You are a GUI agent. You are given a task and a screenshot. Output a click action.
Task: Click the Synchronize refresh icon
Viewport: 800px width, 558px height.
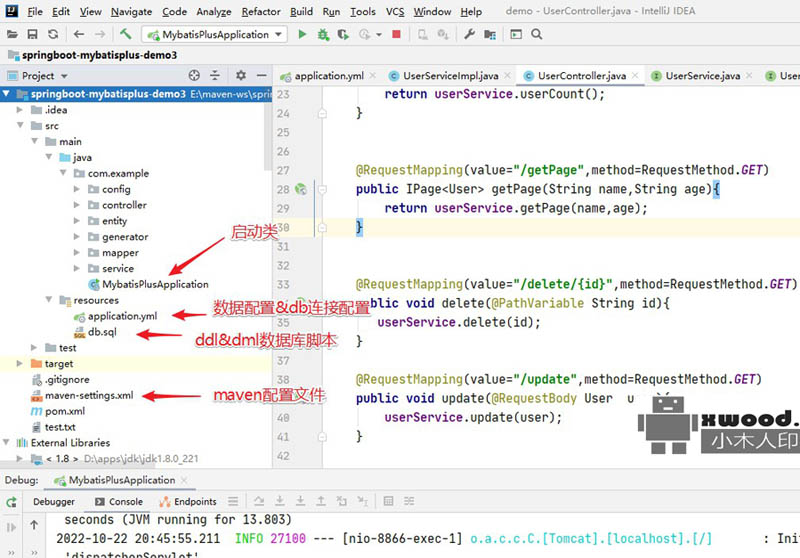[x=53, y=34]
